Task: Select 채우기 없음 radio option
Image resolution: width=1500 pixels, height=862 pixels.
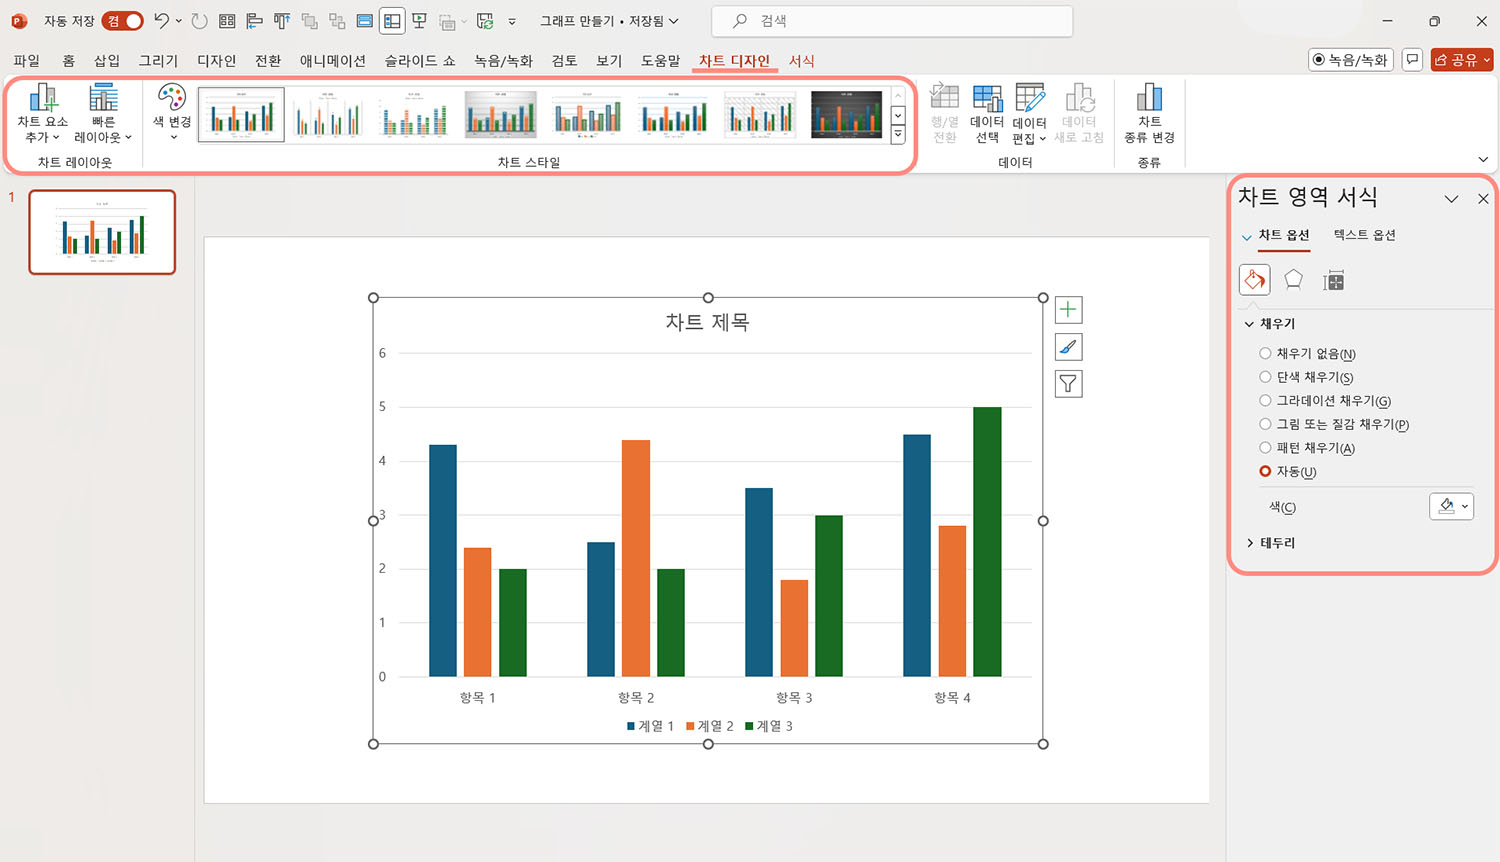Action: click(1265, 353)
